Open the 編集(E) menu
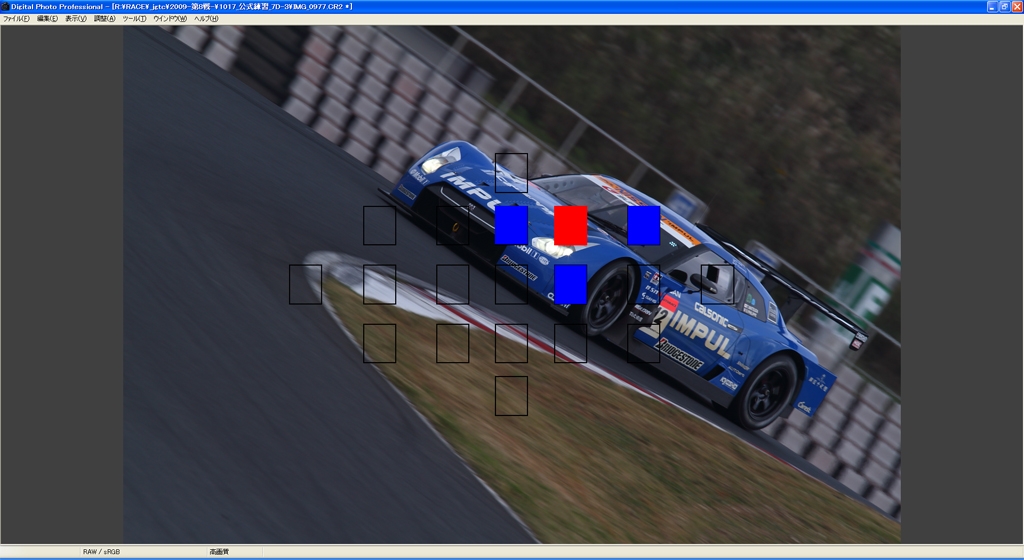The height and width of the screenshot is (560, 1024). coord(47,19)
